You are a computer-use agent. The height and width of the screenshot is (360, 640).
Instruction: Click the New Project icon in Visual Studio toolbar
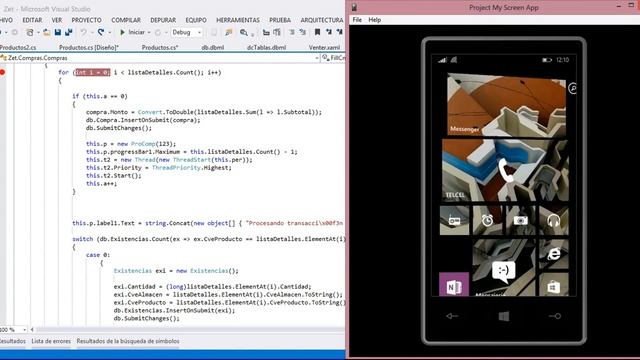click(x=29, y=32)
